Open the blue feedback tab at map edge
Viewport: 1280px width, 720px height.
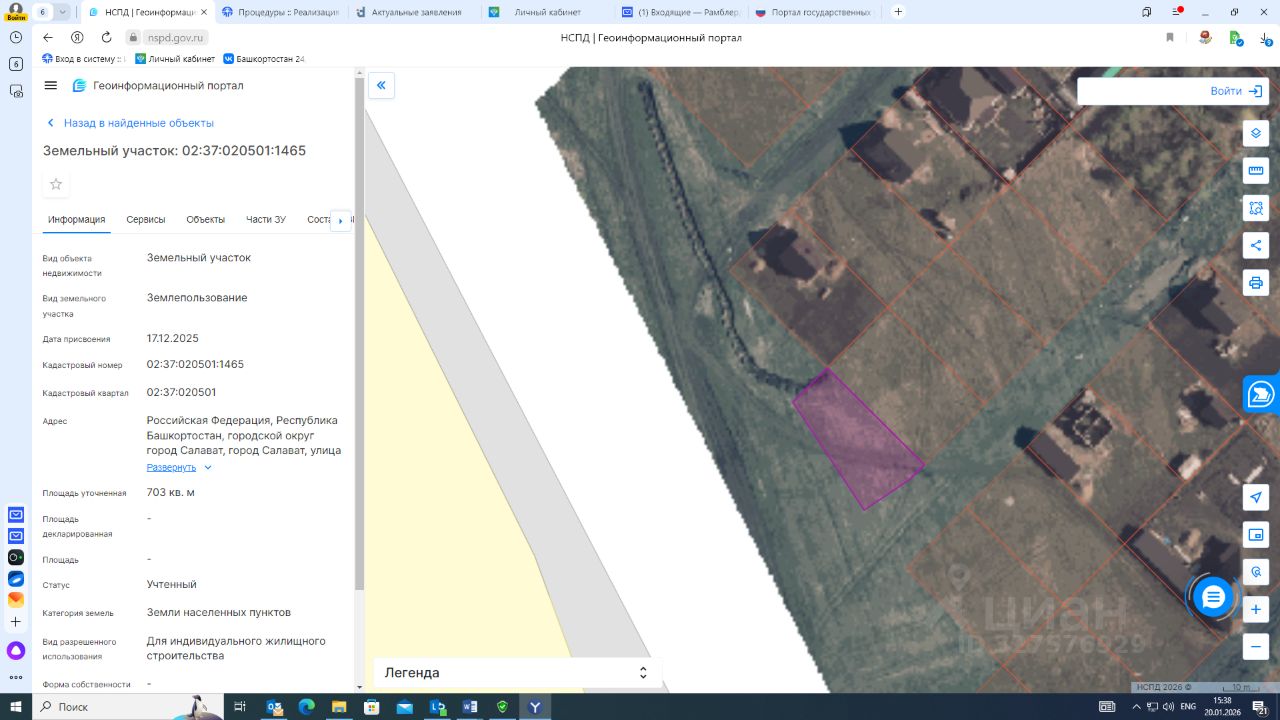pyautogui.click(x=1262, y=394)
